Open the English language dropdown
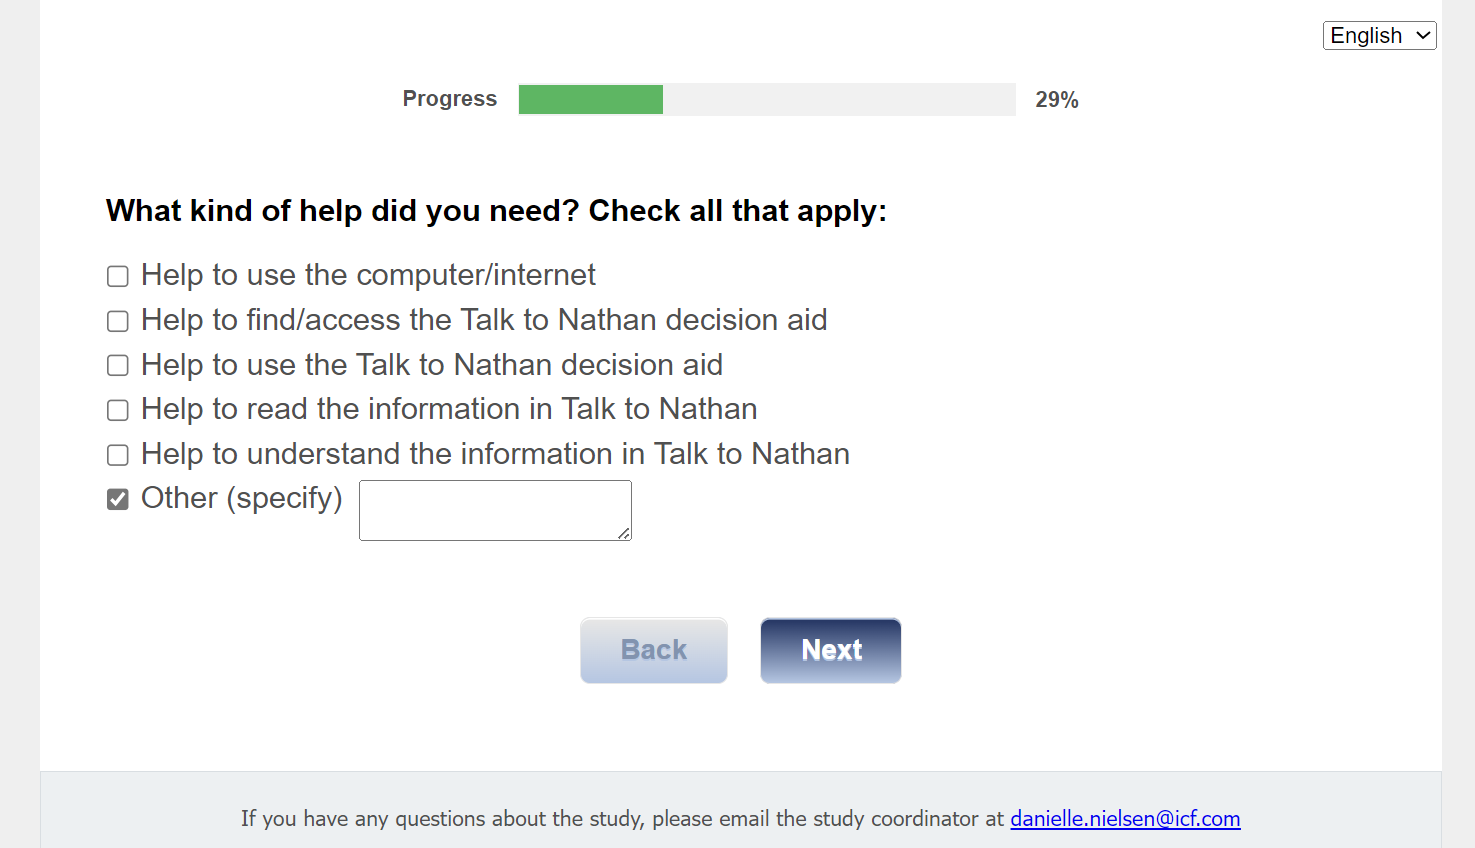1475x848 pixels. click(x=1379, y=36)
